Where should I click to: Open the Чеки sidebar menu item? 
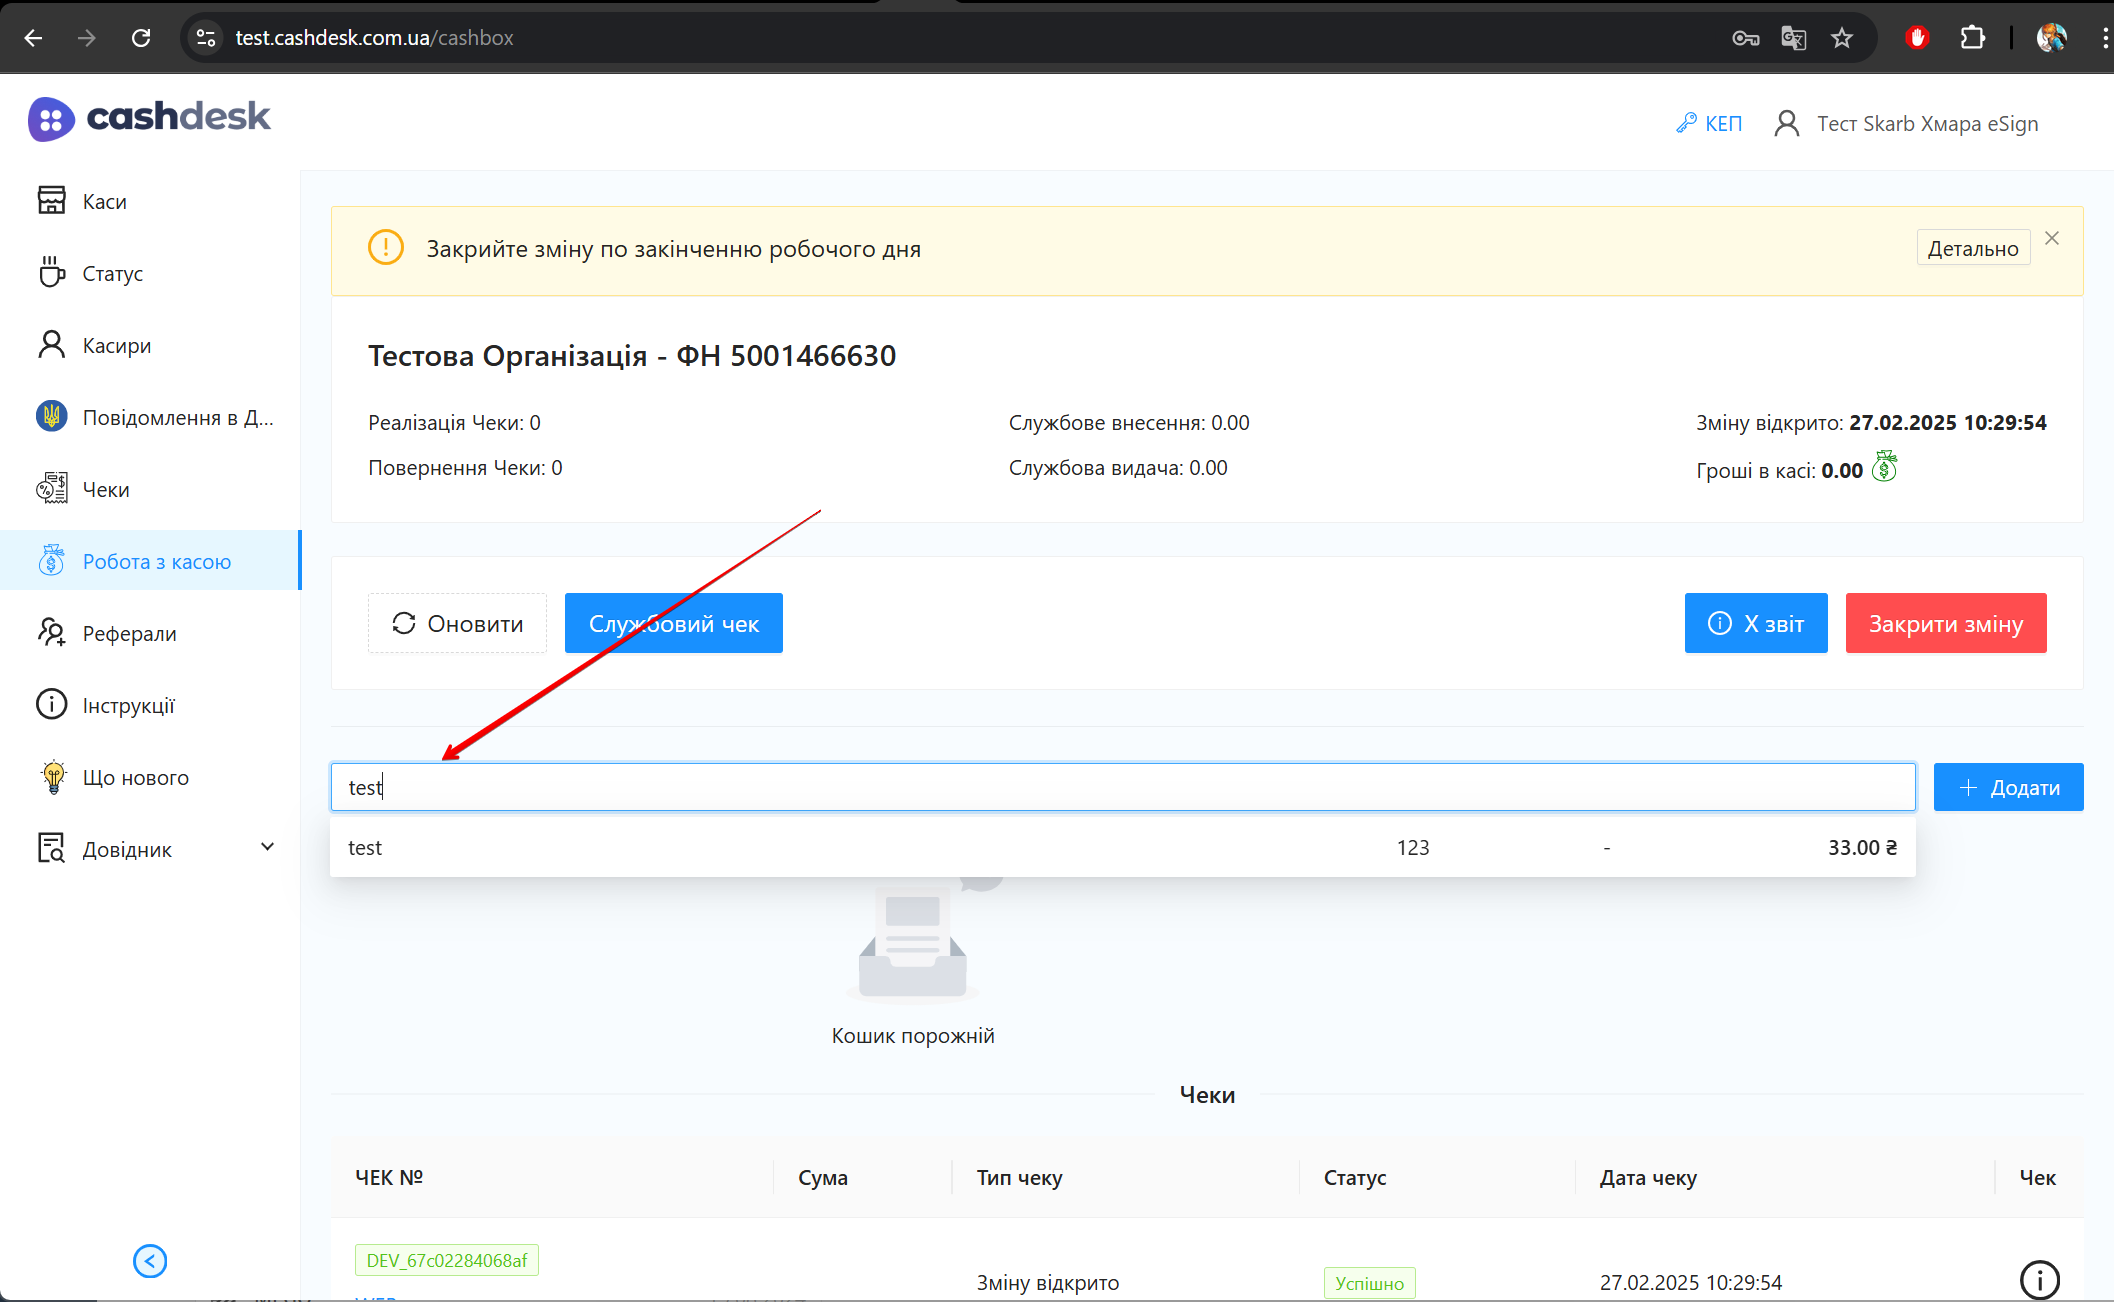(x=106, y=490)
